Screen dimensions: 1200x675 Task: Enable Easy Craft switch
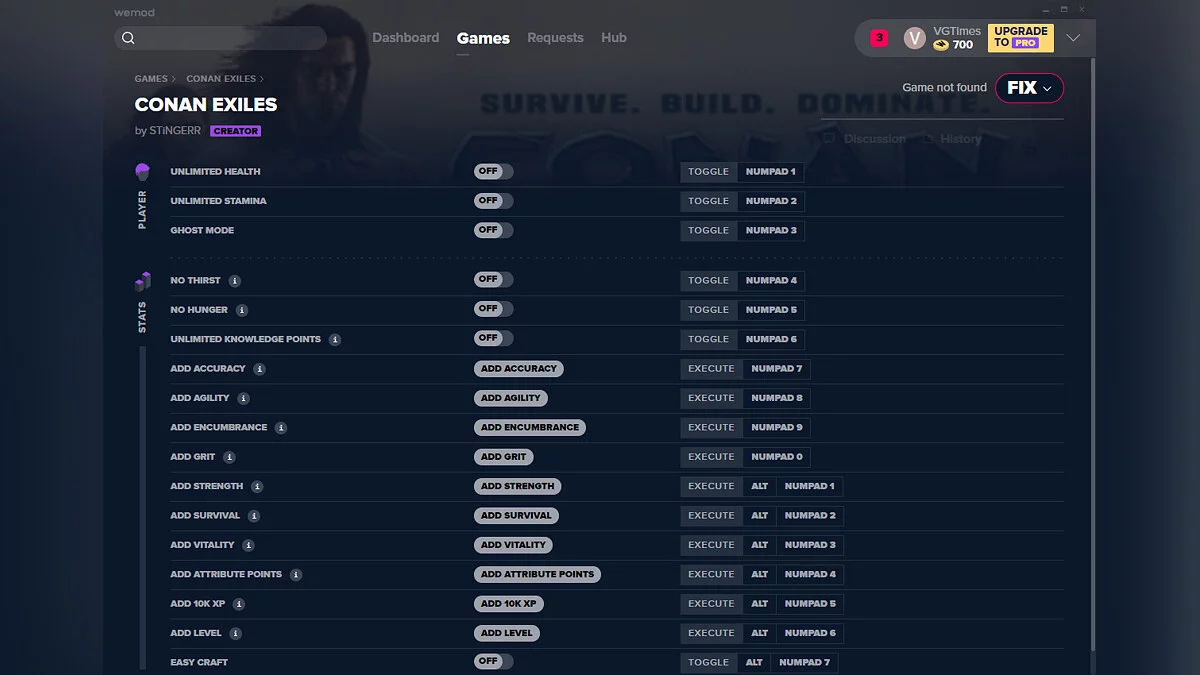493,661
